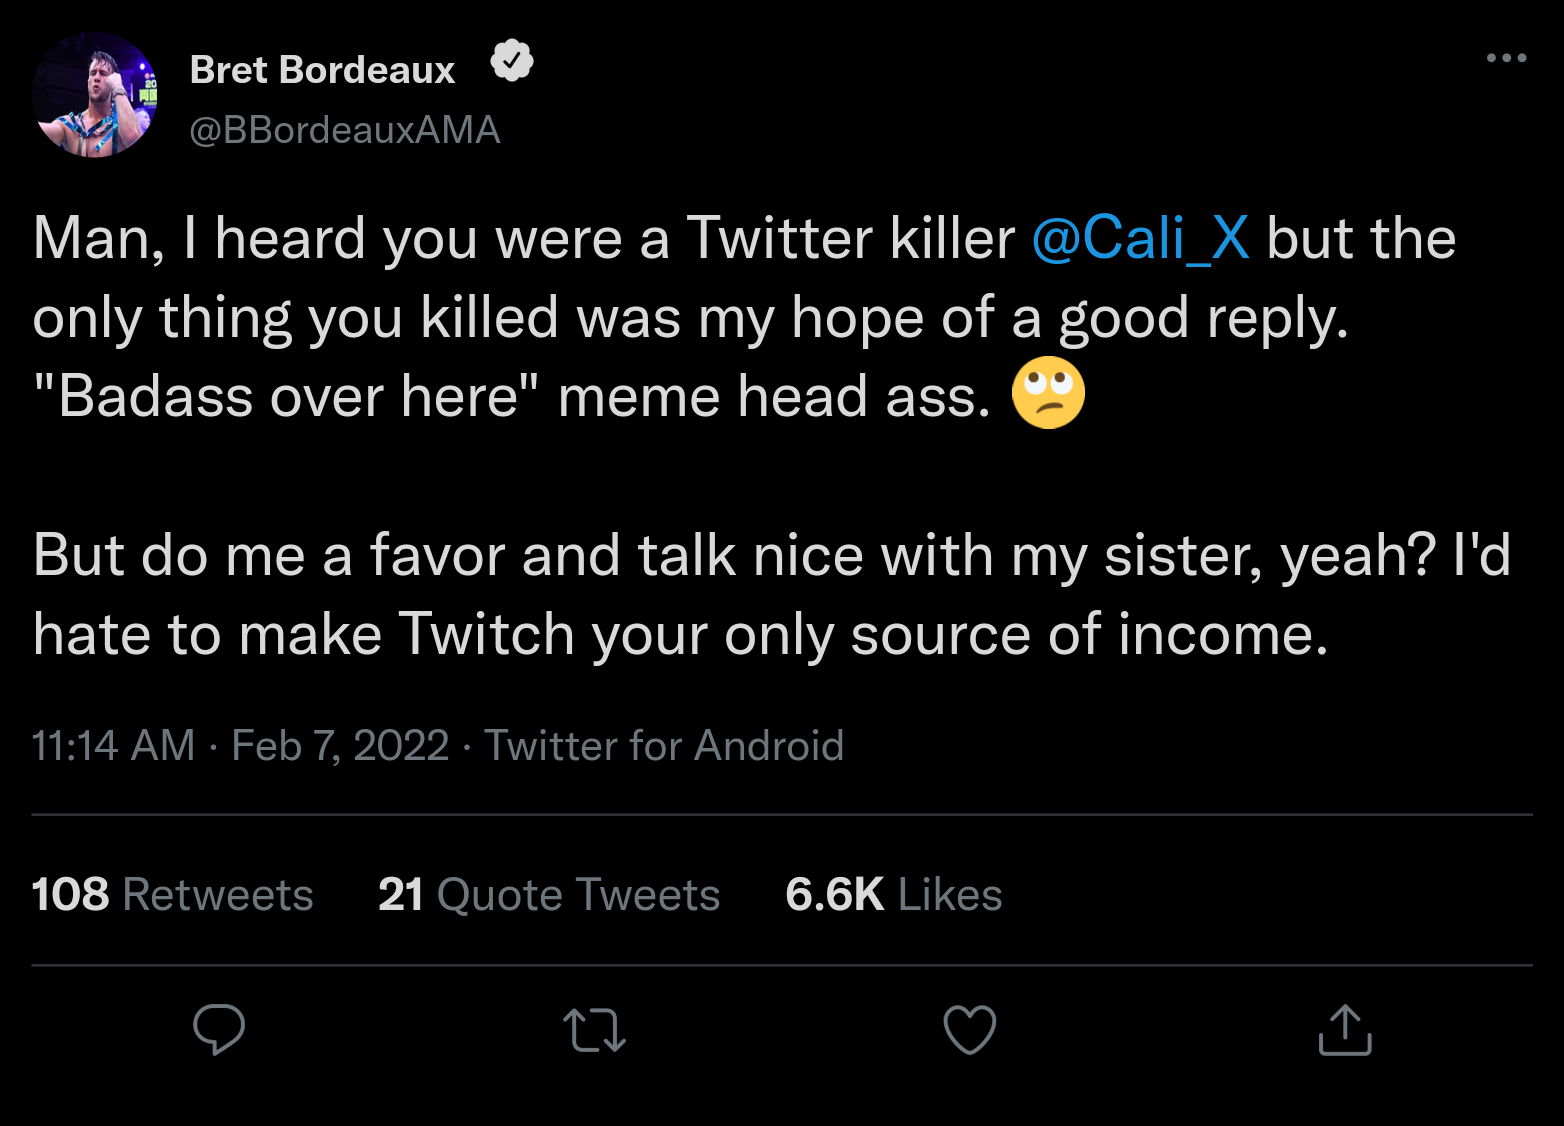The height and width of the screenshot is (1126, 1564).
Task: Open the three-dot more options menu
Action: (x=1506, y=58)
